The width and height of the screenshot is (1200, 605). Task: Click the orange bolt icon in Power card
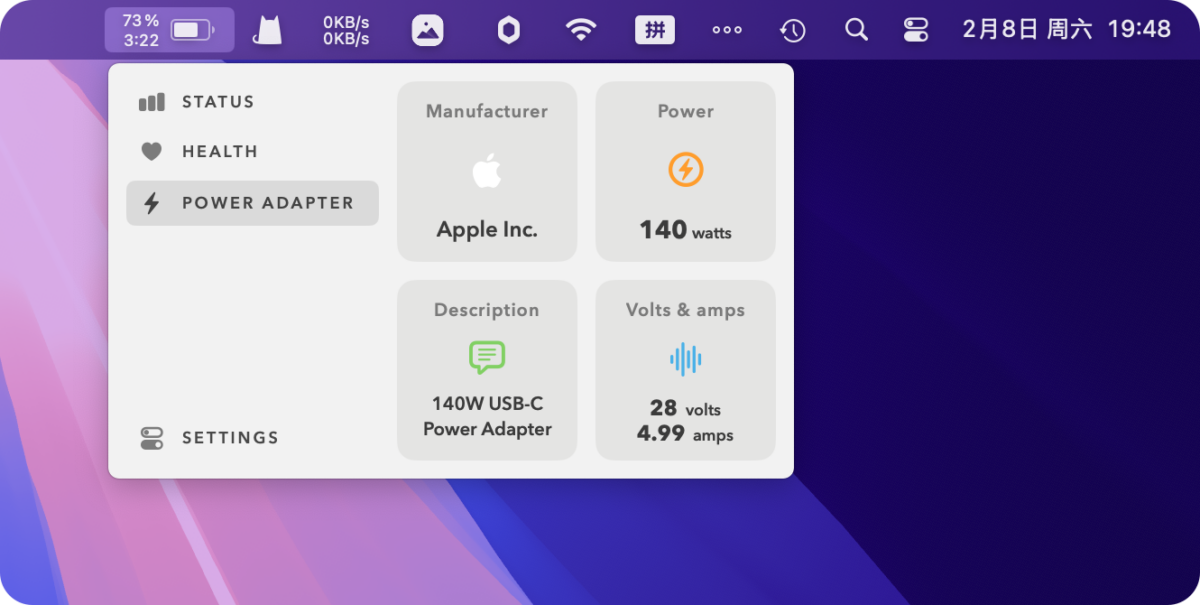click(686, 170)
